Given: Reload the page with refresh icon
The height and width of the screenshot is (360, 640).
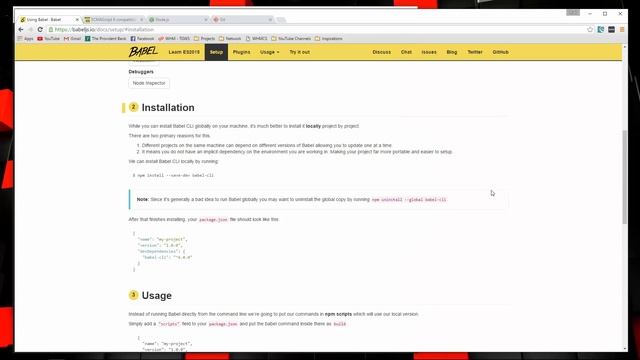Looking at the screenshot, I should coord(40,29).
